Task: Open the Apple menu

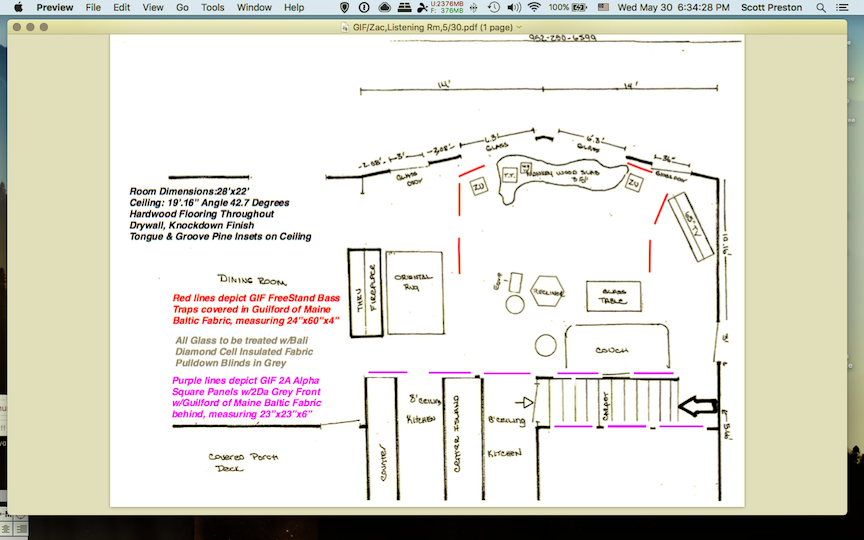Action: coord(18,7)
